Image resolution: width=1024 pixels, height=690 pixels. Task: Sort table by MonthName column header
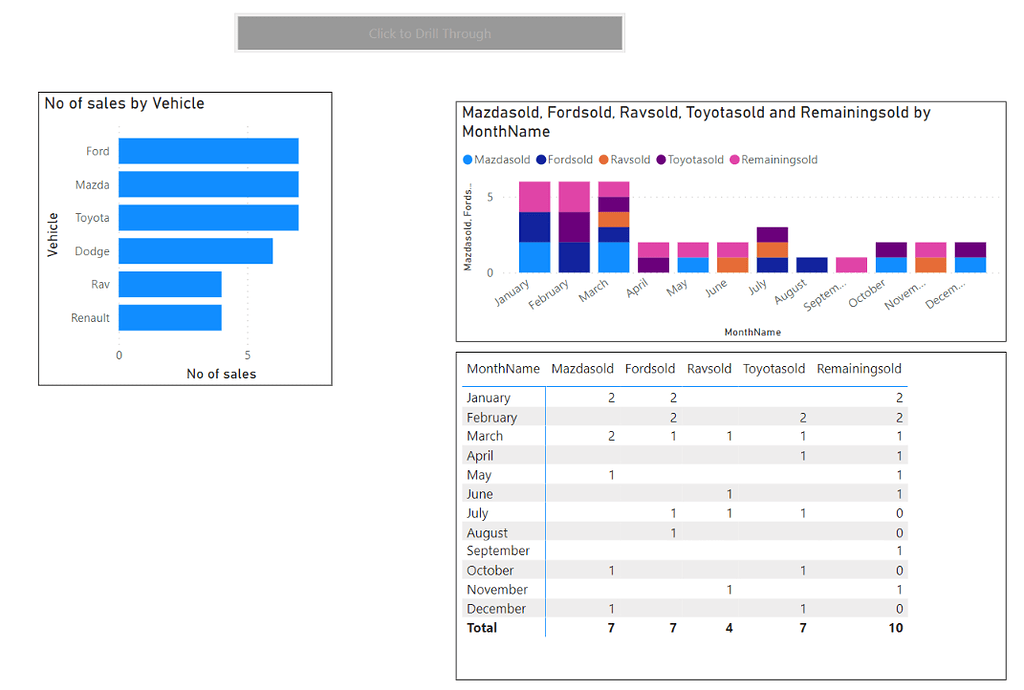click(x=503, y=369)
